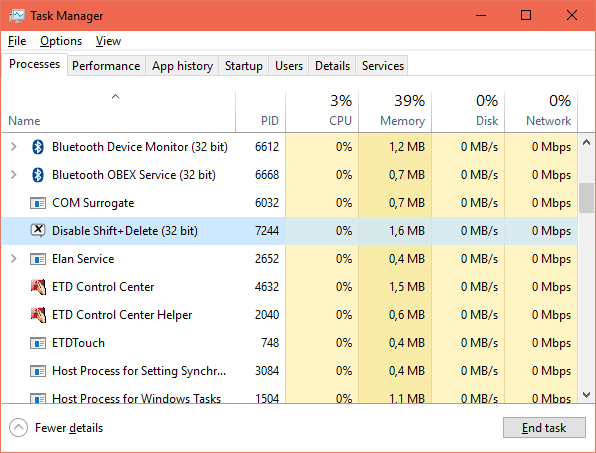Open the Options menu
Viewport: 596px width, 453px height.
tap(61, 41)
